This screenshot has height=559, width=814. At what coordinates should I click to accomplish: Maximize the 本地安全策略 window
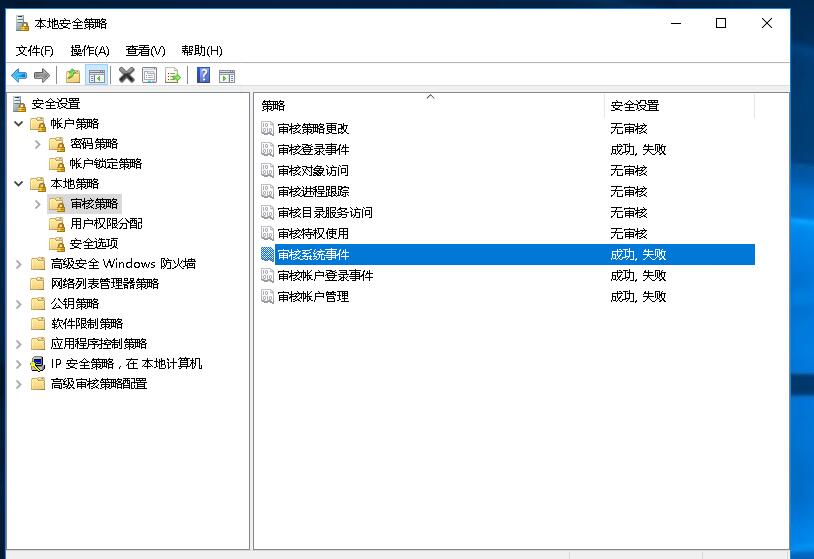click(721, 23)
